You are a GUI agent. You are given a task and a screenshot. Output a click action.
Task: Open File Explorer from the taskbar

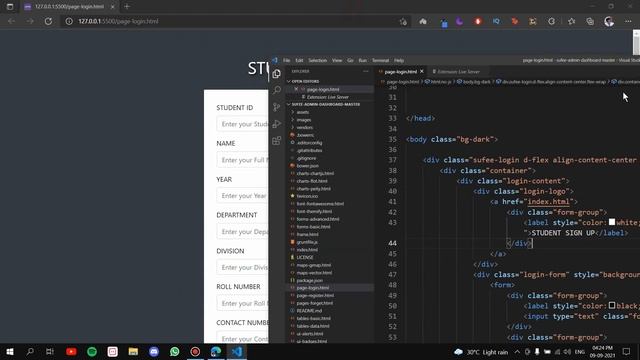(x=133, y=351)
